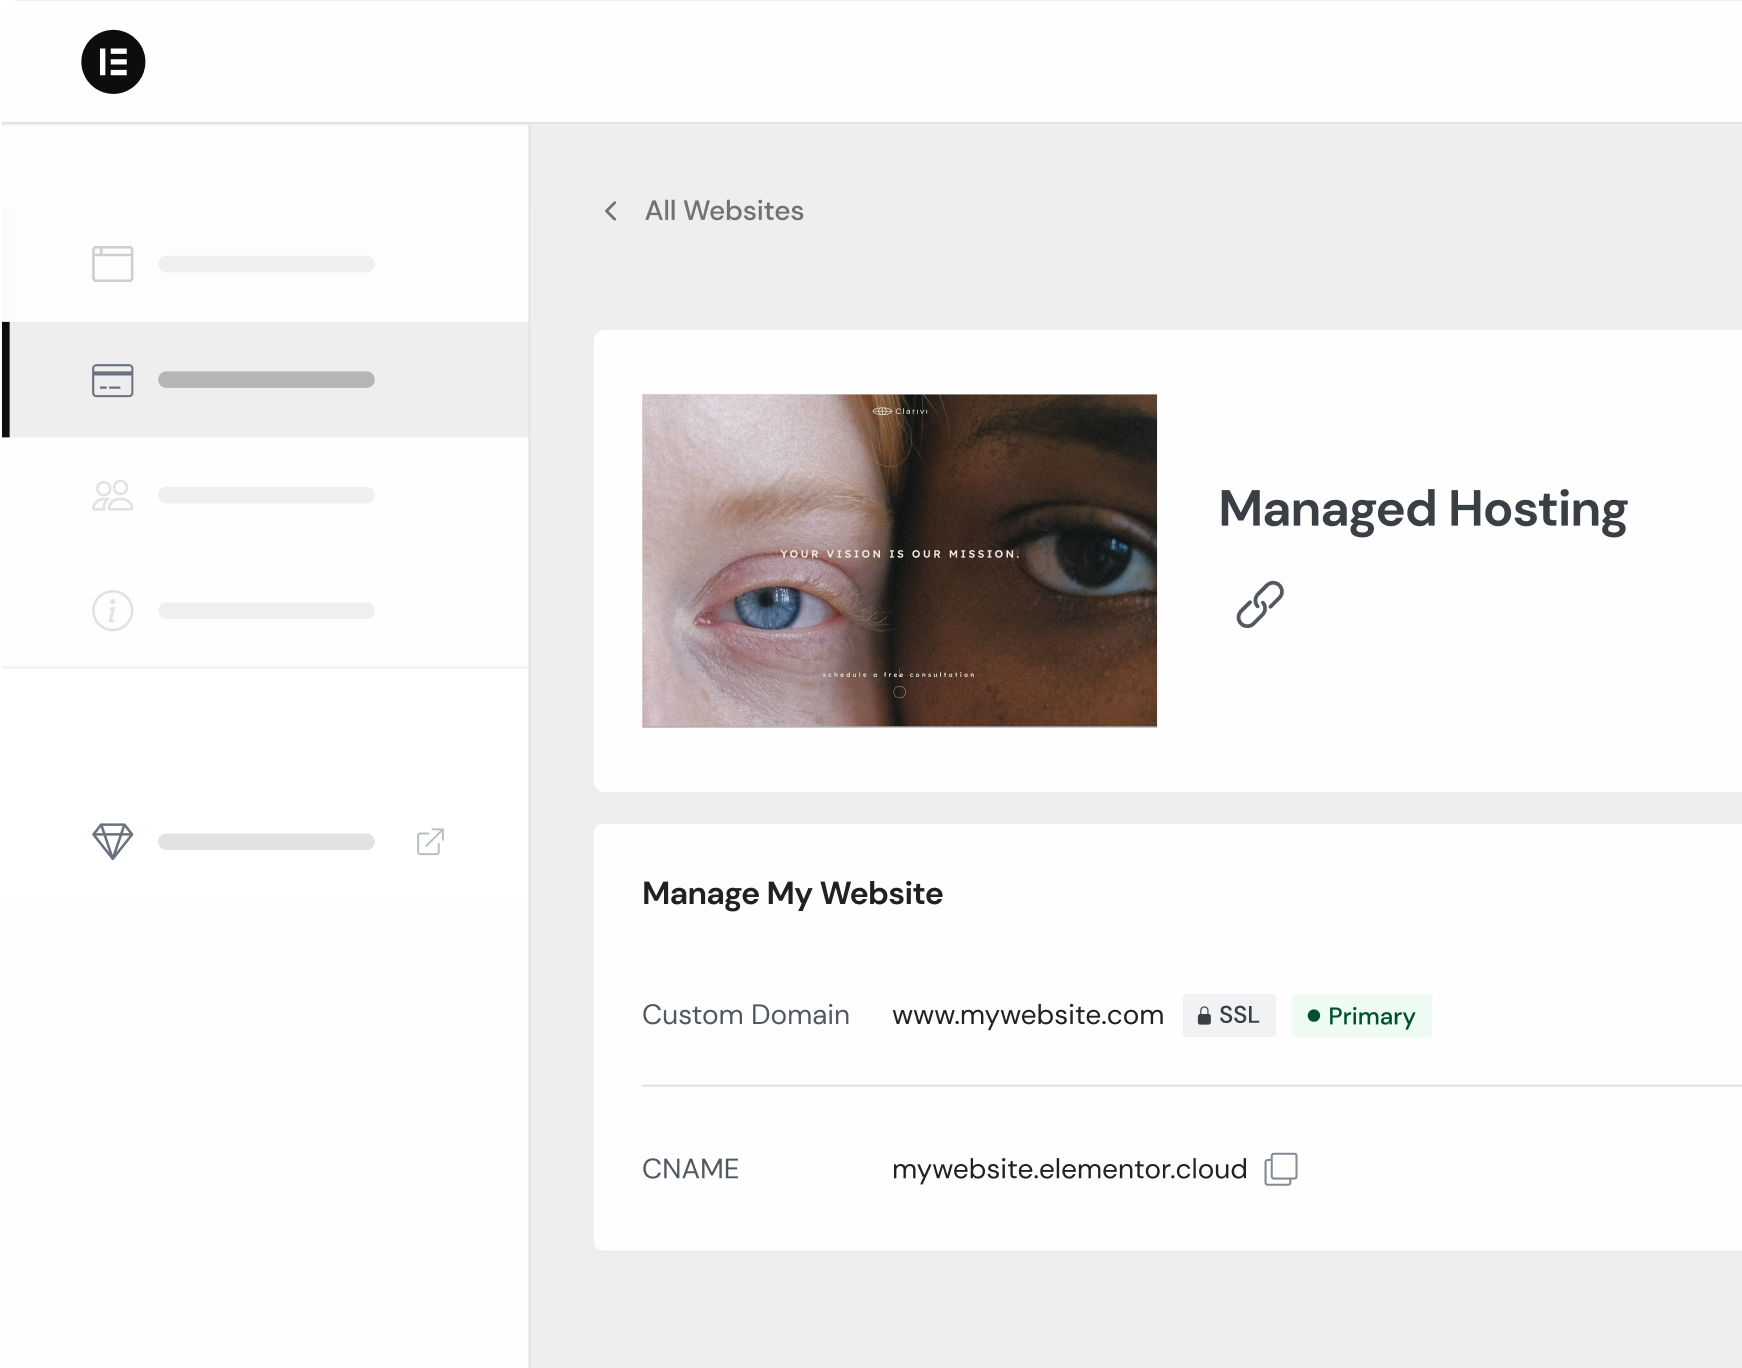This screenshot has height=1368, width=1742.
Task: Click the Managed Hosting title
Action: pyautogui.click(x=1422, y=509)
